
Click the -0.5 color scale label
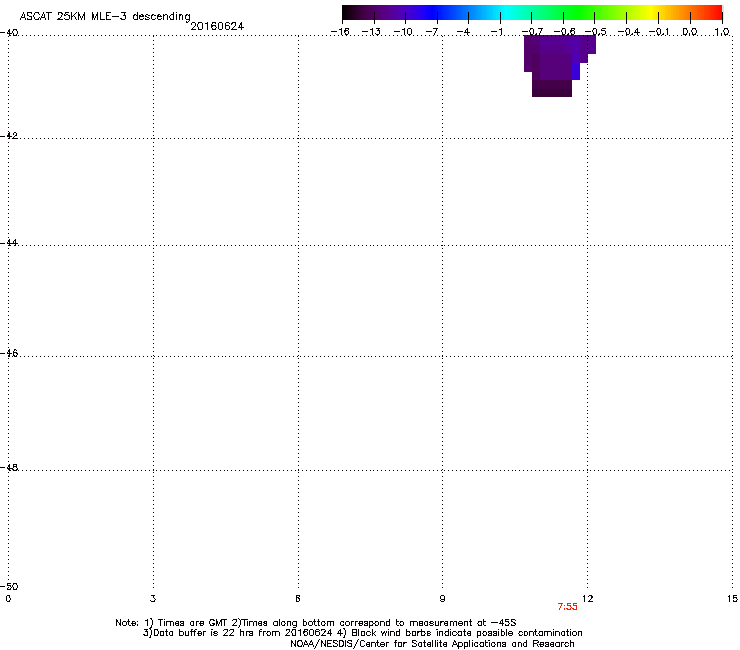click(596, 32)
